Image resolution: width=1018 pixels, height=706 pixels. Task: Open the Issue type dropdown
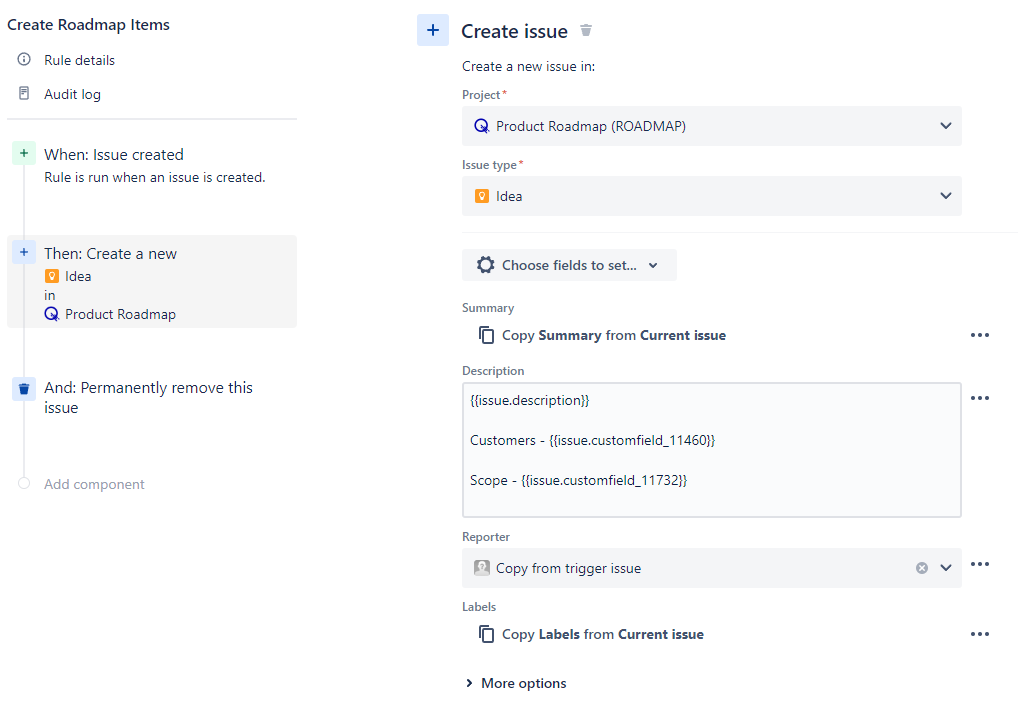coord(944,196)
